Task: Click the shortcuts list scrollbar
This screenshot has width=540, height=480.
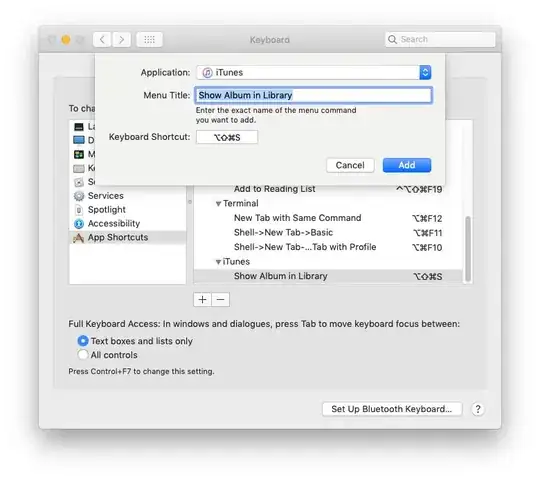Action: click(468, 249)
